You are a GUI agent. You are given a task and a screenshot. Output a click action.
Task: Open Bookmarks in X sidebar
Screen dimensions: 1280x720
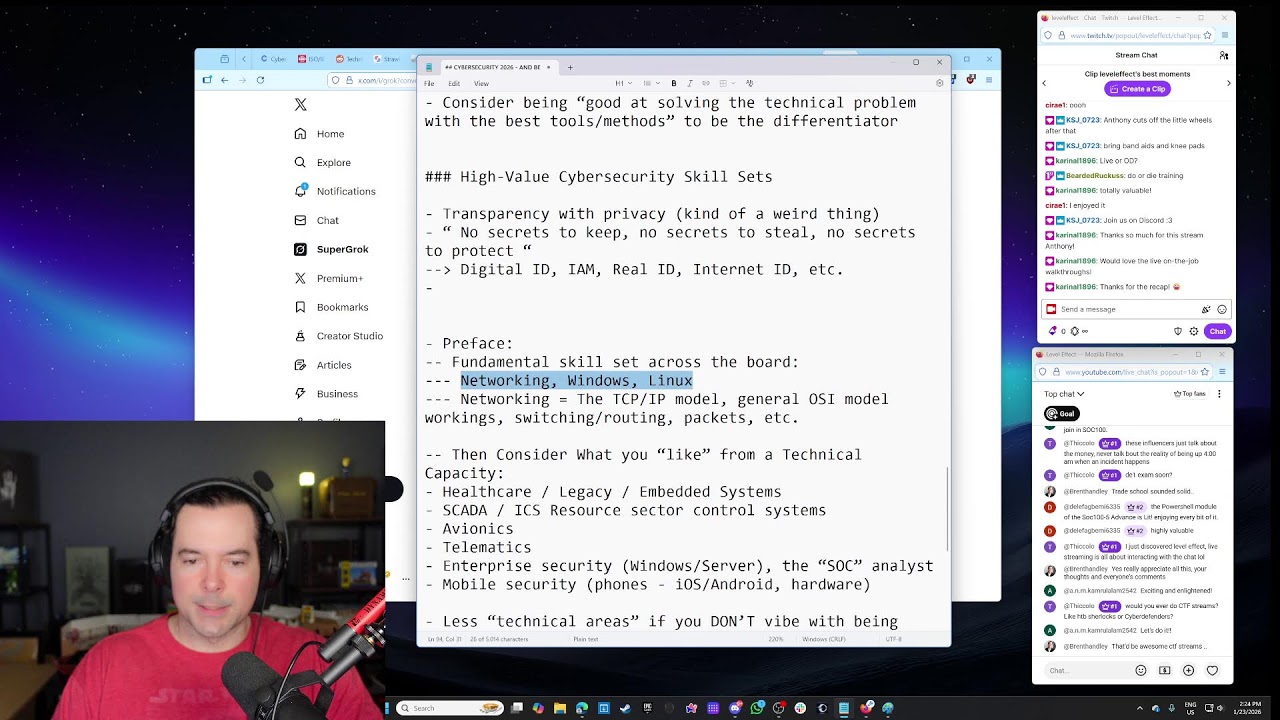pyautogui.click(x=331, y=307)
